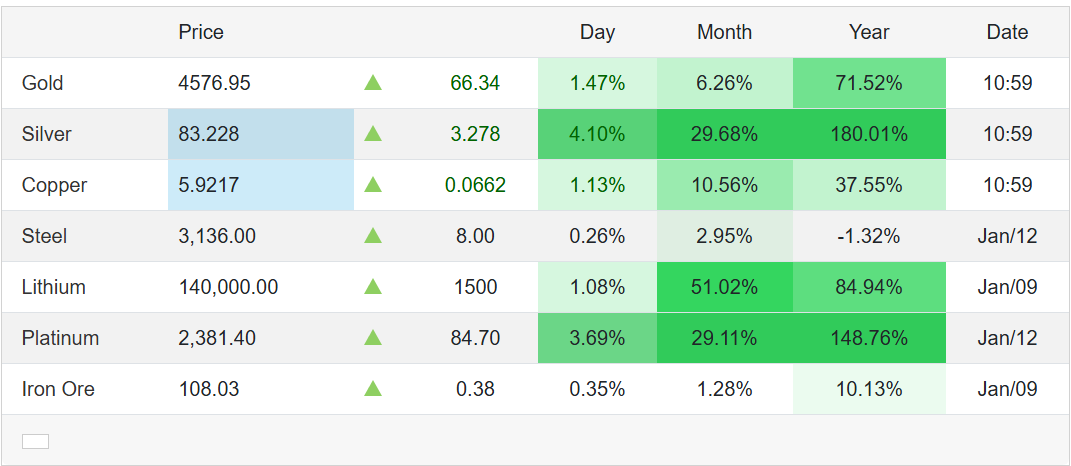
Task: Sort by the Day column header
Action: click(x=597, y=32)
